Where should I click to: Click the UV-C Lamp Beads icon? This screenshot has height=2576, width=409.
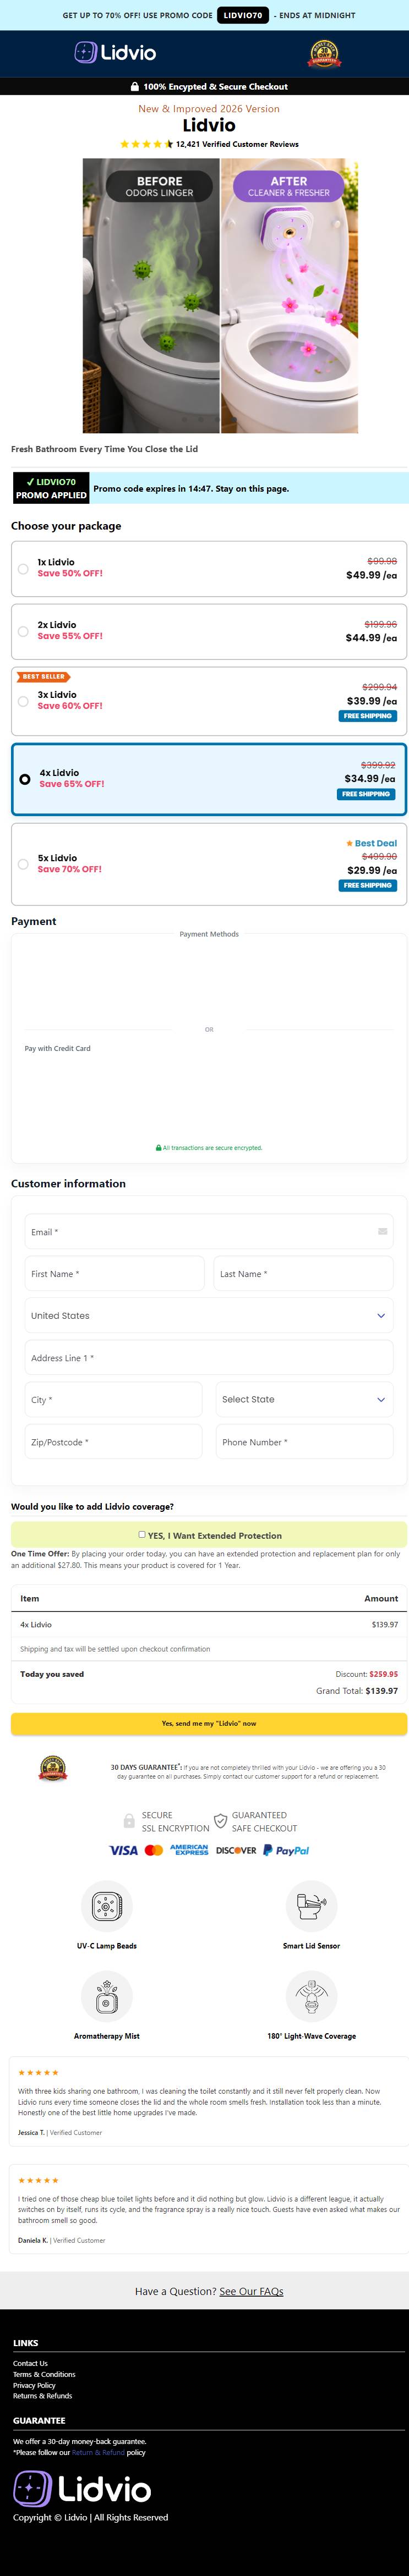[107, 1905]
